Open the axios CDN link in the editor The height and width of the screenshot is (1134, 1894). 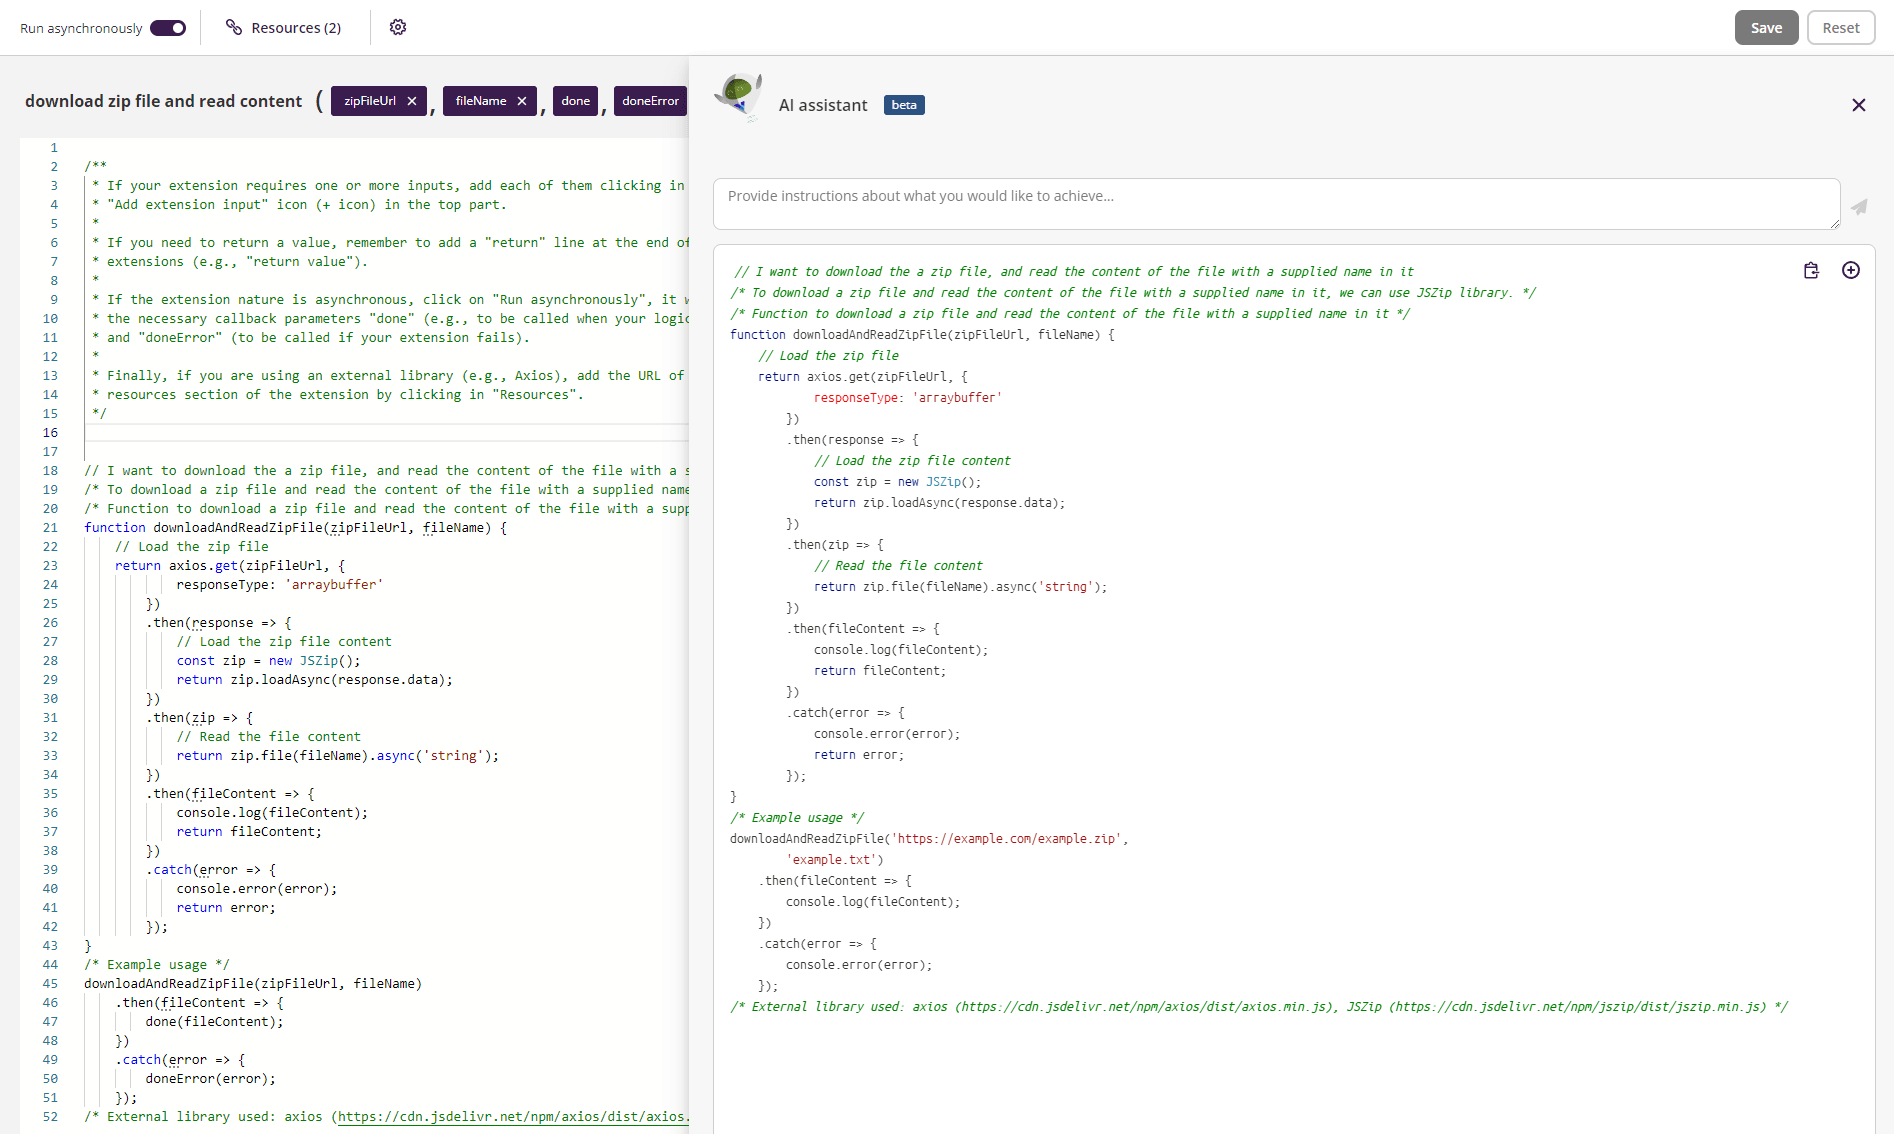512,1116
